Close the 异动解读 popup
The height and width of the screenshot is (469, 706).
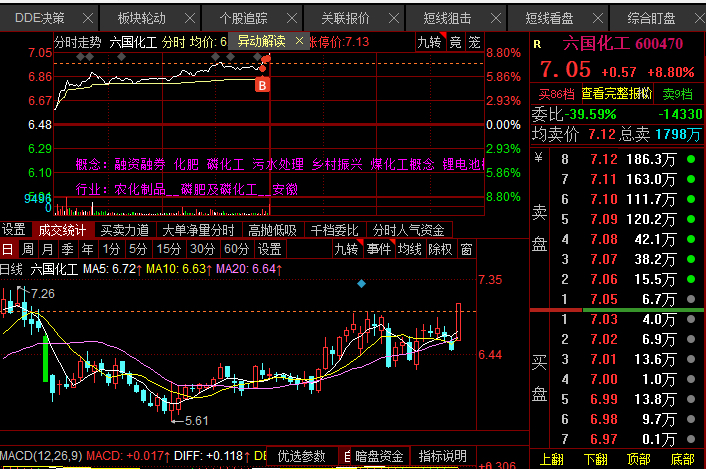299,41
